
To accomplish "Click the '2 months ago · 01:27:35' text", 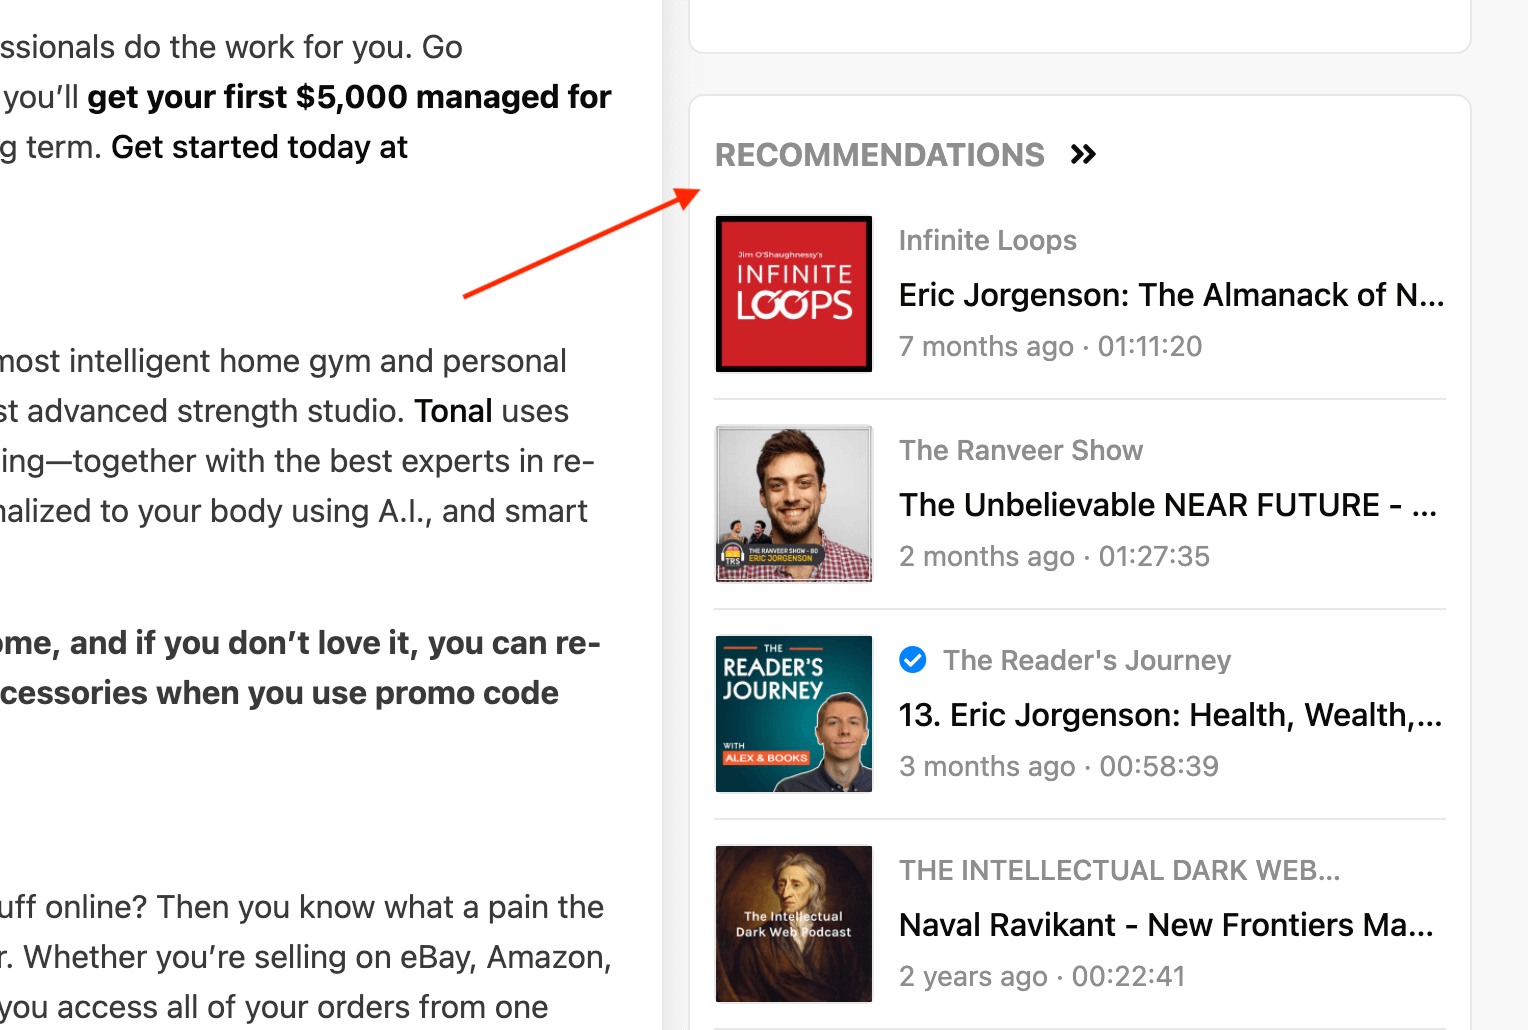I will 1054,556.
